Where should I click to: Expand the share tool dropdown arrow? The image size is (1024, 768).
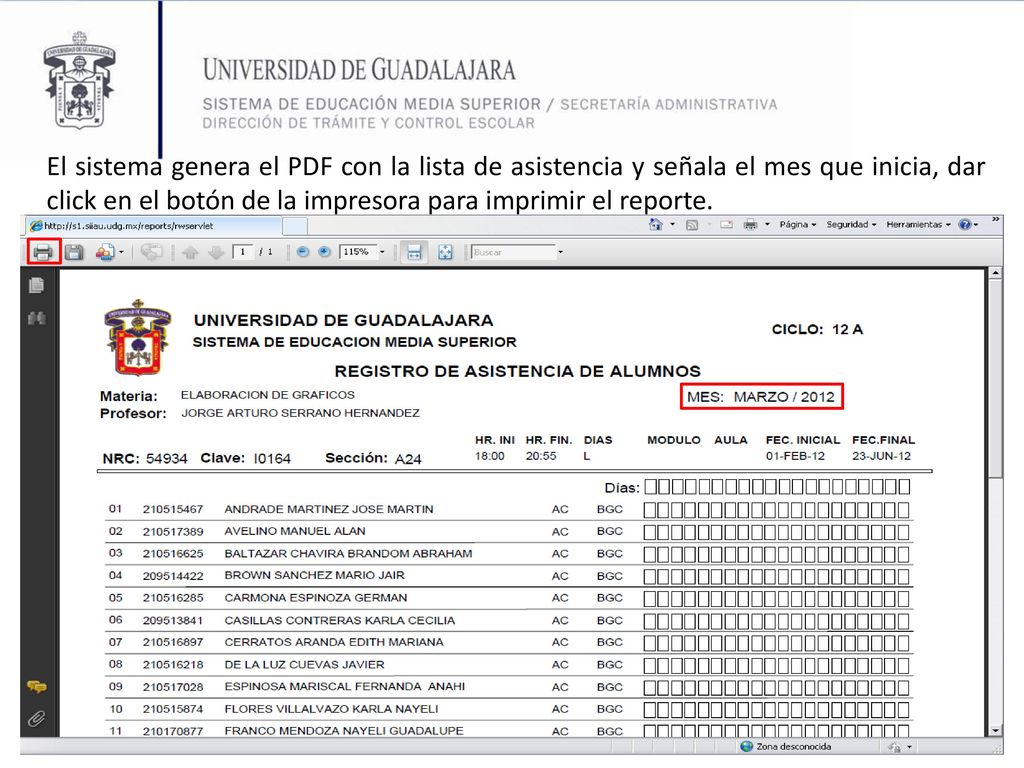pyautogui.click(x=121, y=253)
